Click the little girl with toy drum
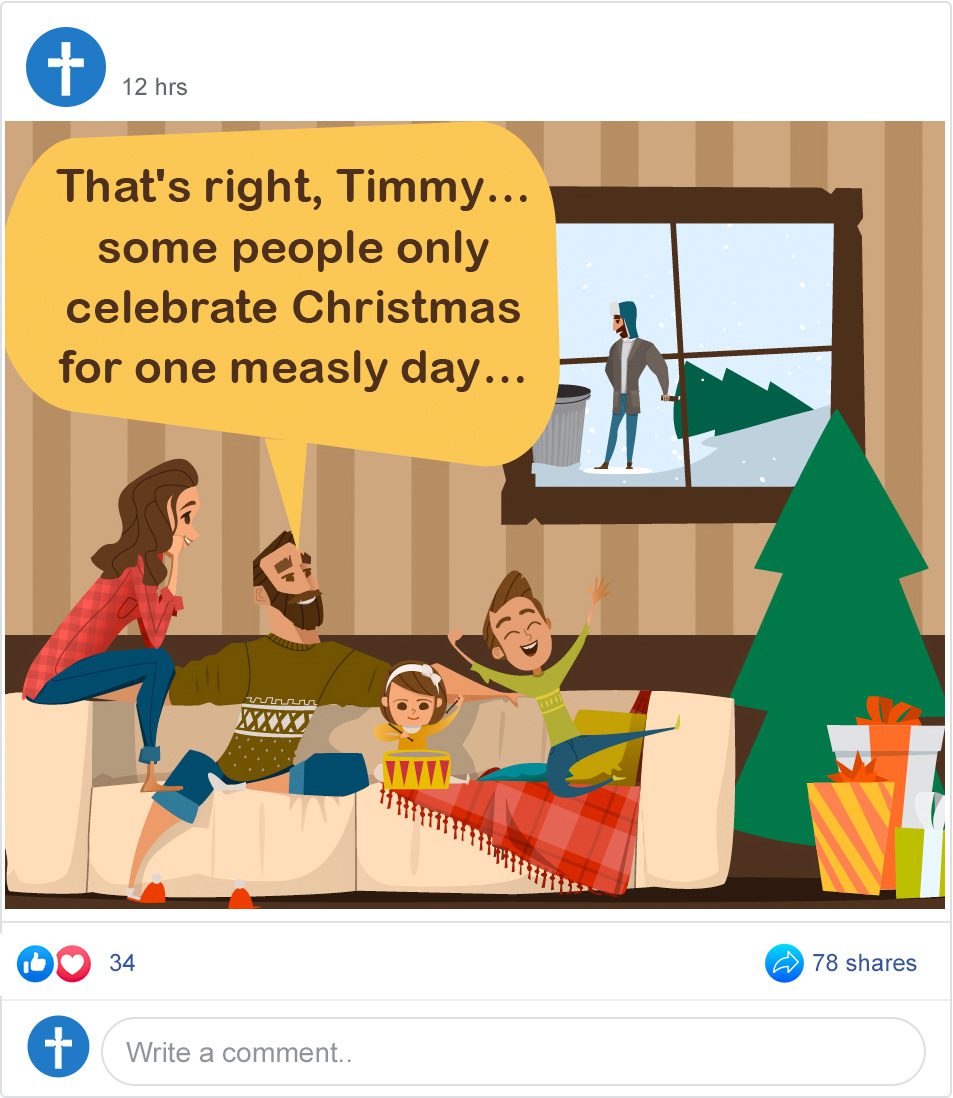Image resolution: width=953 pixels, height=1098 pixels. coord(417,725)
